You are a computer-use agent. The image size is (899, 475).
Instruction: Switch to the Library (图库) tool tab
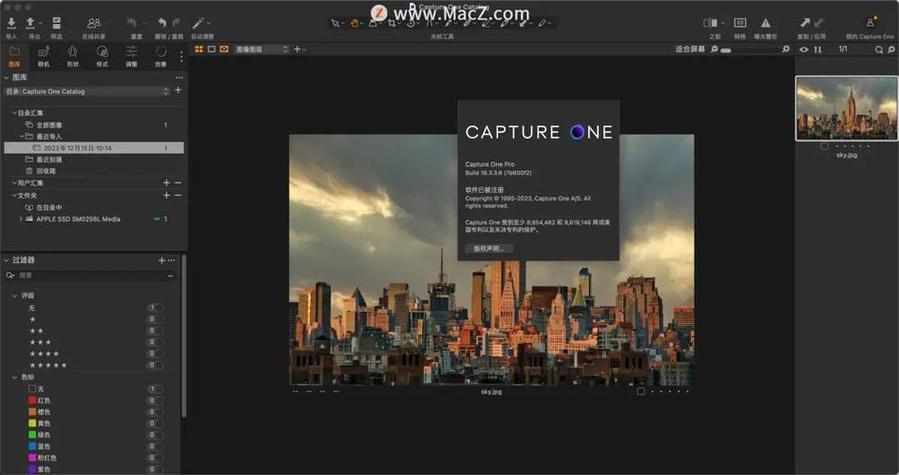(x=14, y=56)
